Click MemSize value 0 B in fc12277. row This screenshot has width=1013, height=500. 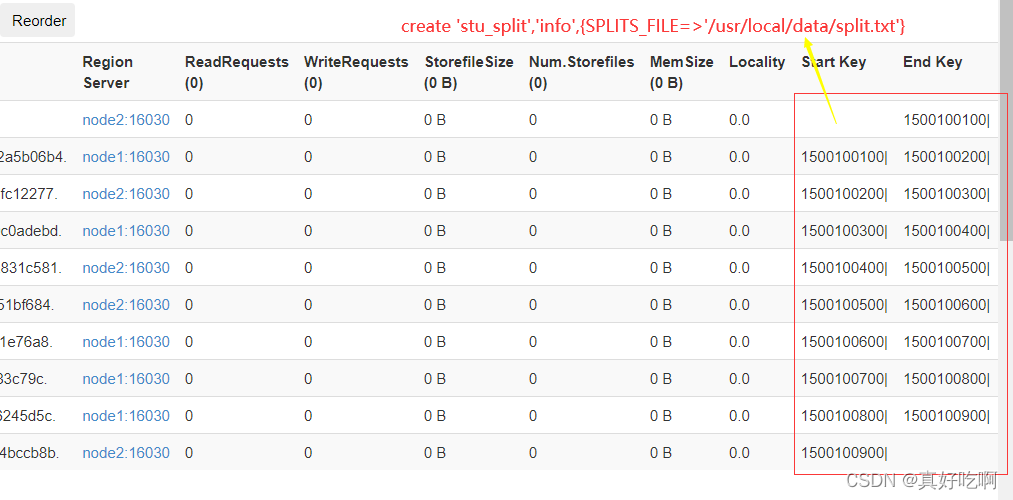(x=660, y=194)
